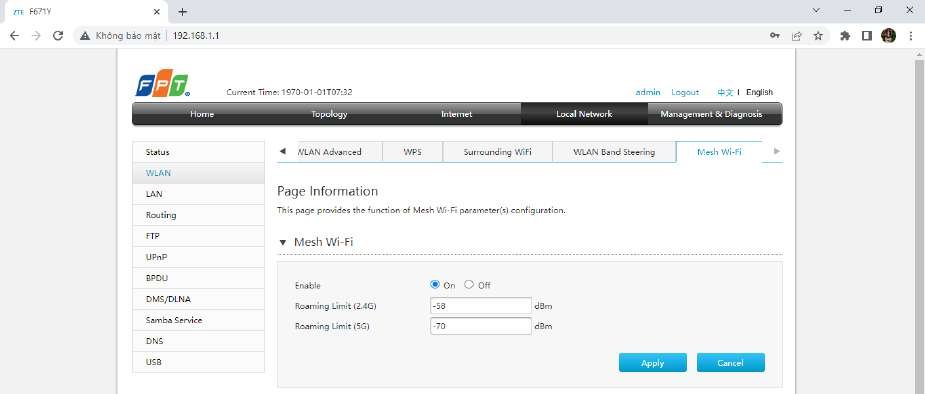Open Status in the sidebar

click(198, 152)
